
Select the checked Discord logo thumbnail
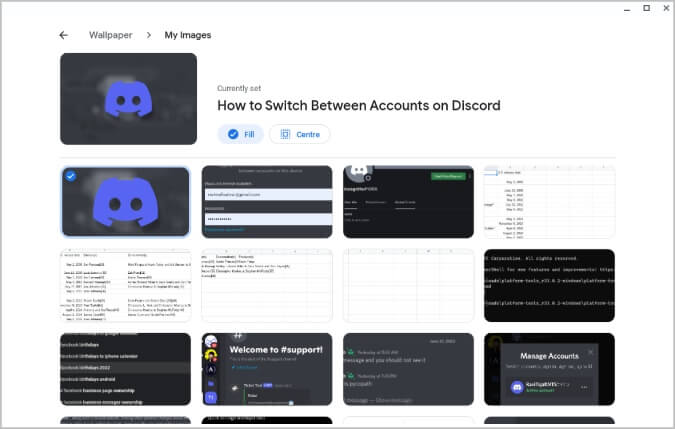click(x=126, y=202)
